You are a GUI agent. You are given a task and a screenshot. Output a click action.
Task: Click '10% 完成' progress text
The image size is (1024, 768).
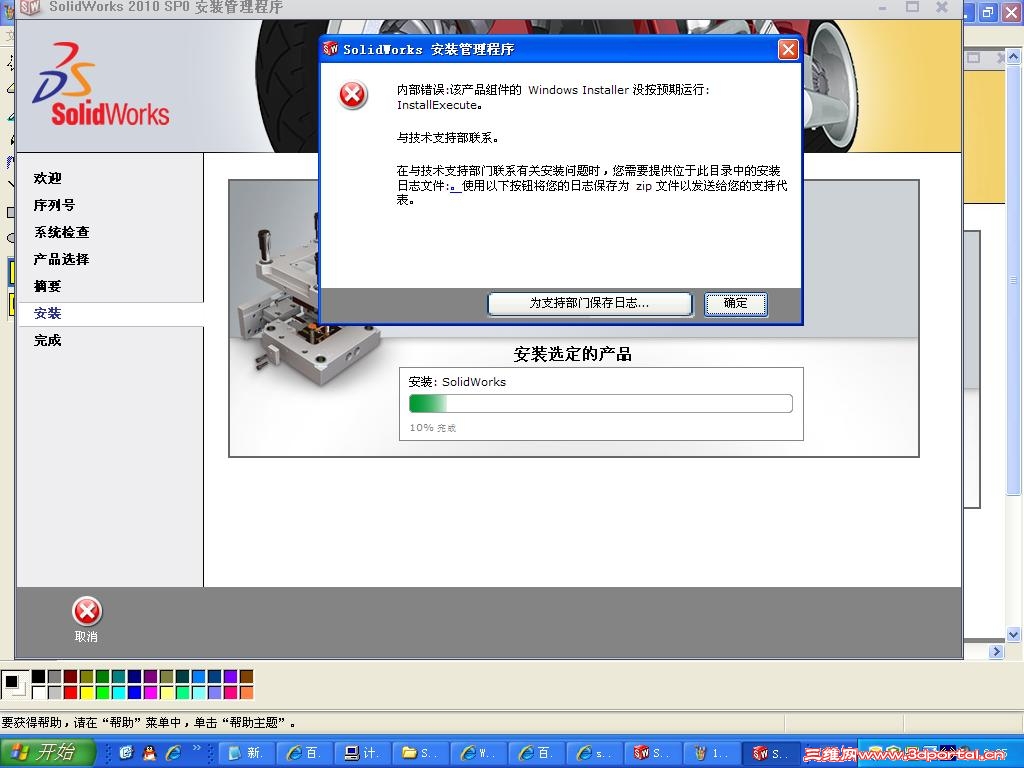(432, 428)
